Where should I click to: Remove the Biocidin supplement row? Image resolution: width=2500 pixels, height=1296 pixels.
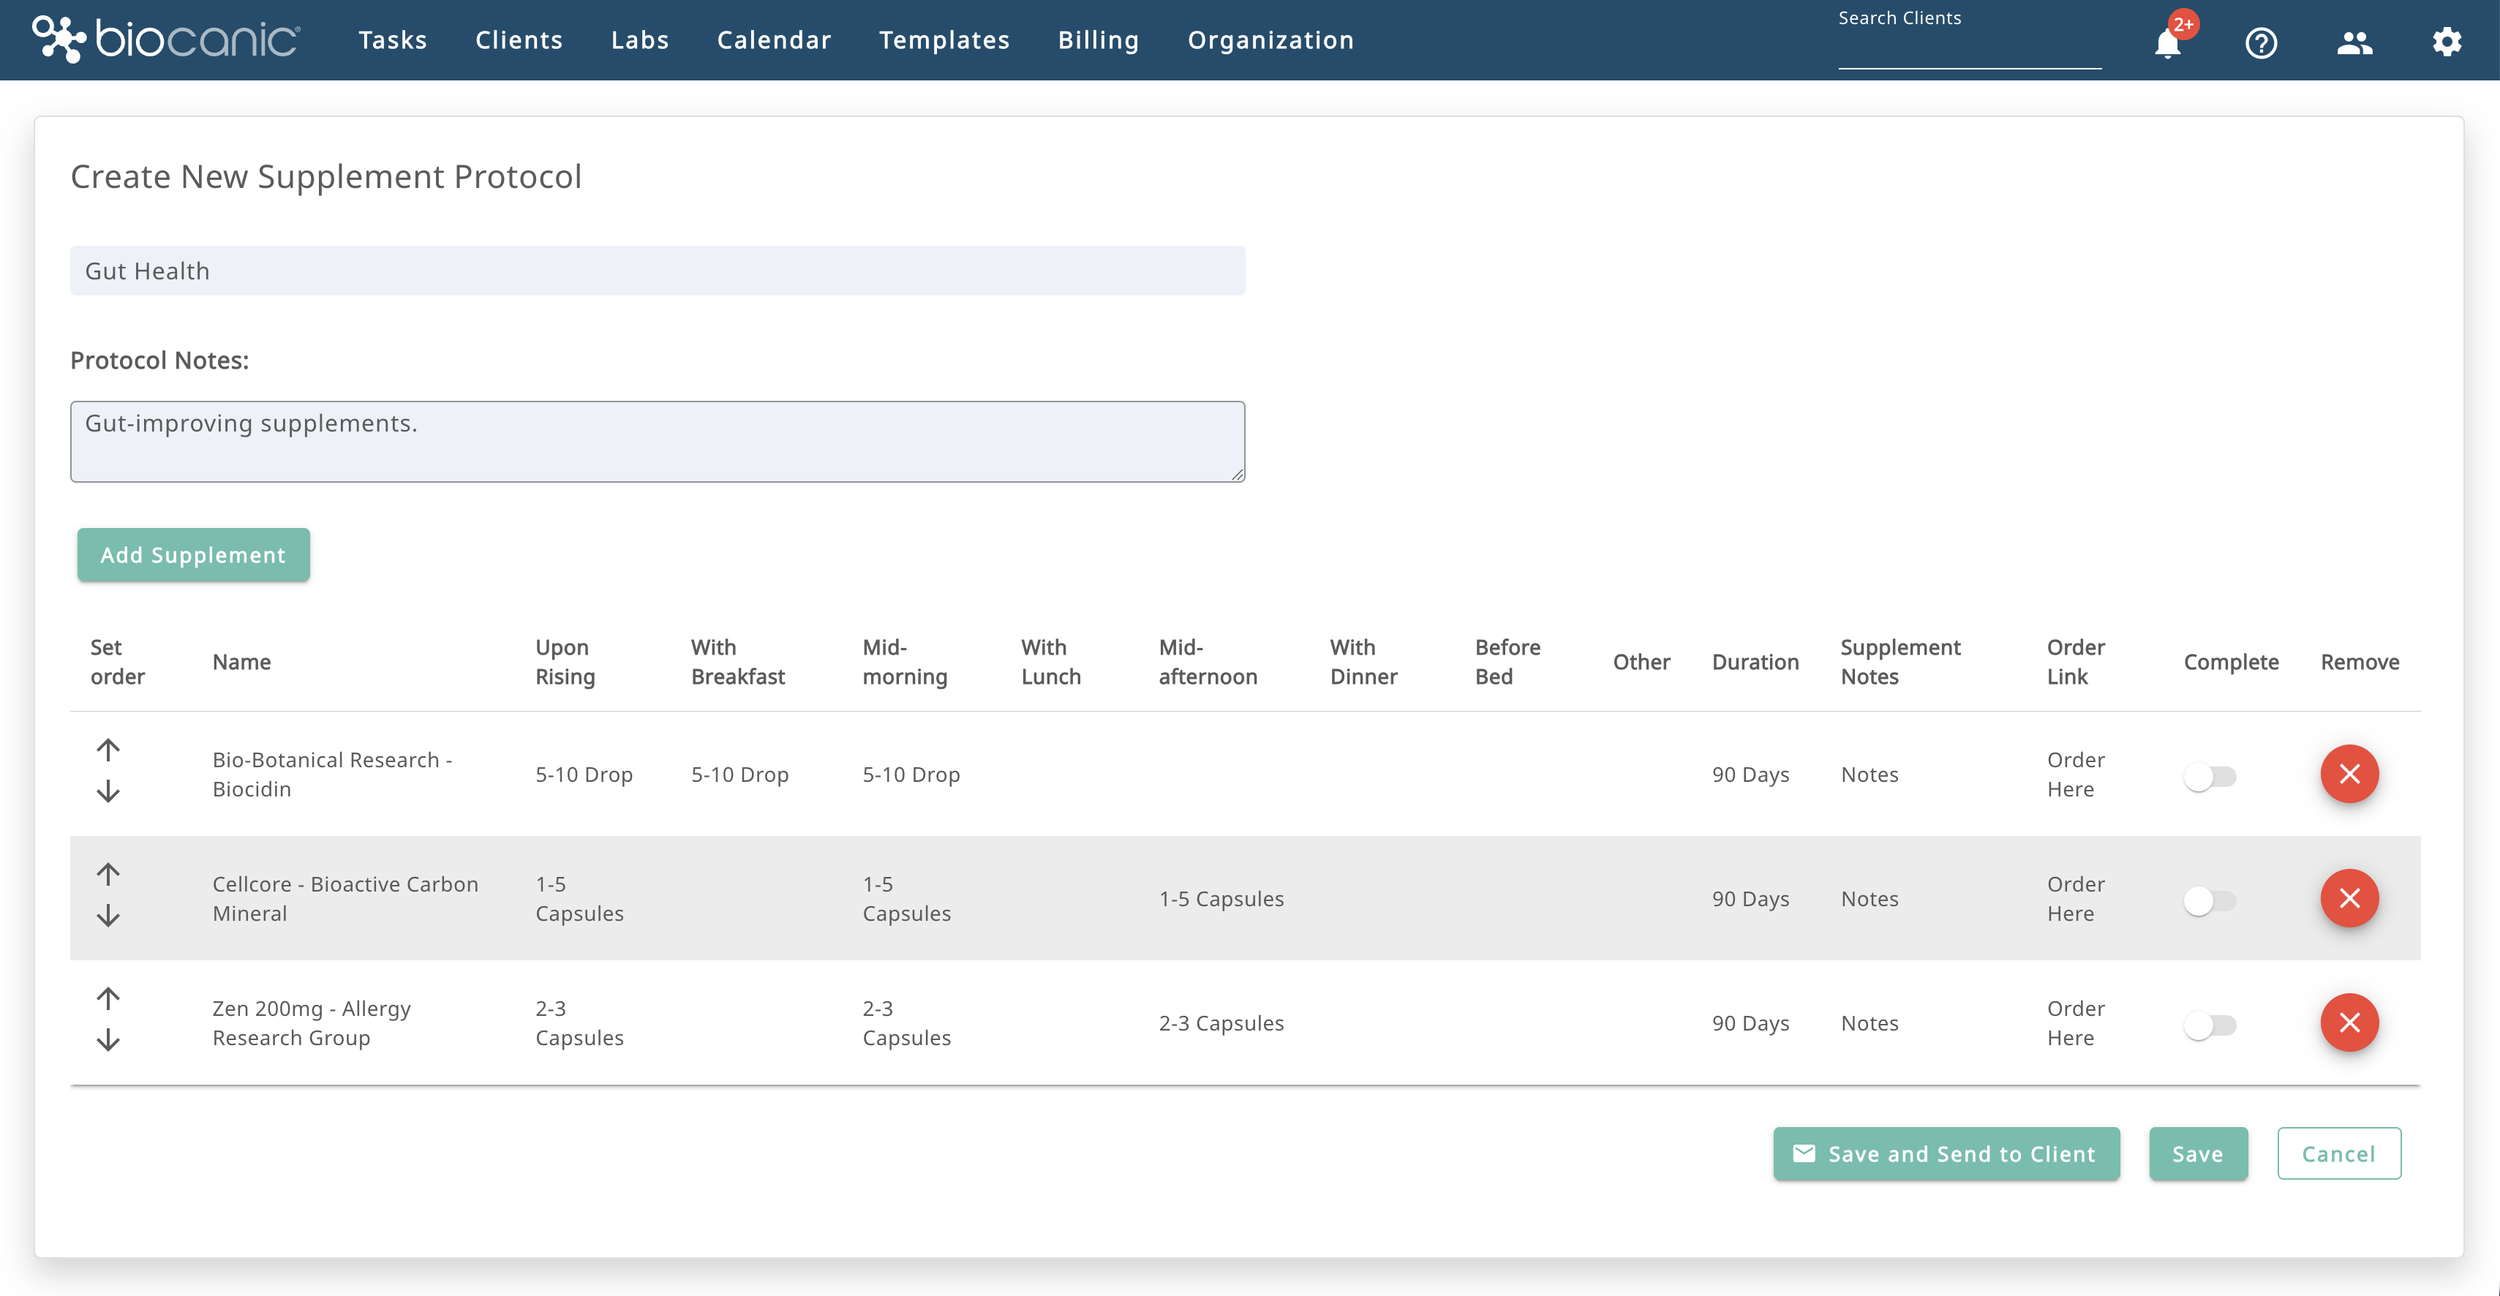point(2349,774)
